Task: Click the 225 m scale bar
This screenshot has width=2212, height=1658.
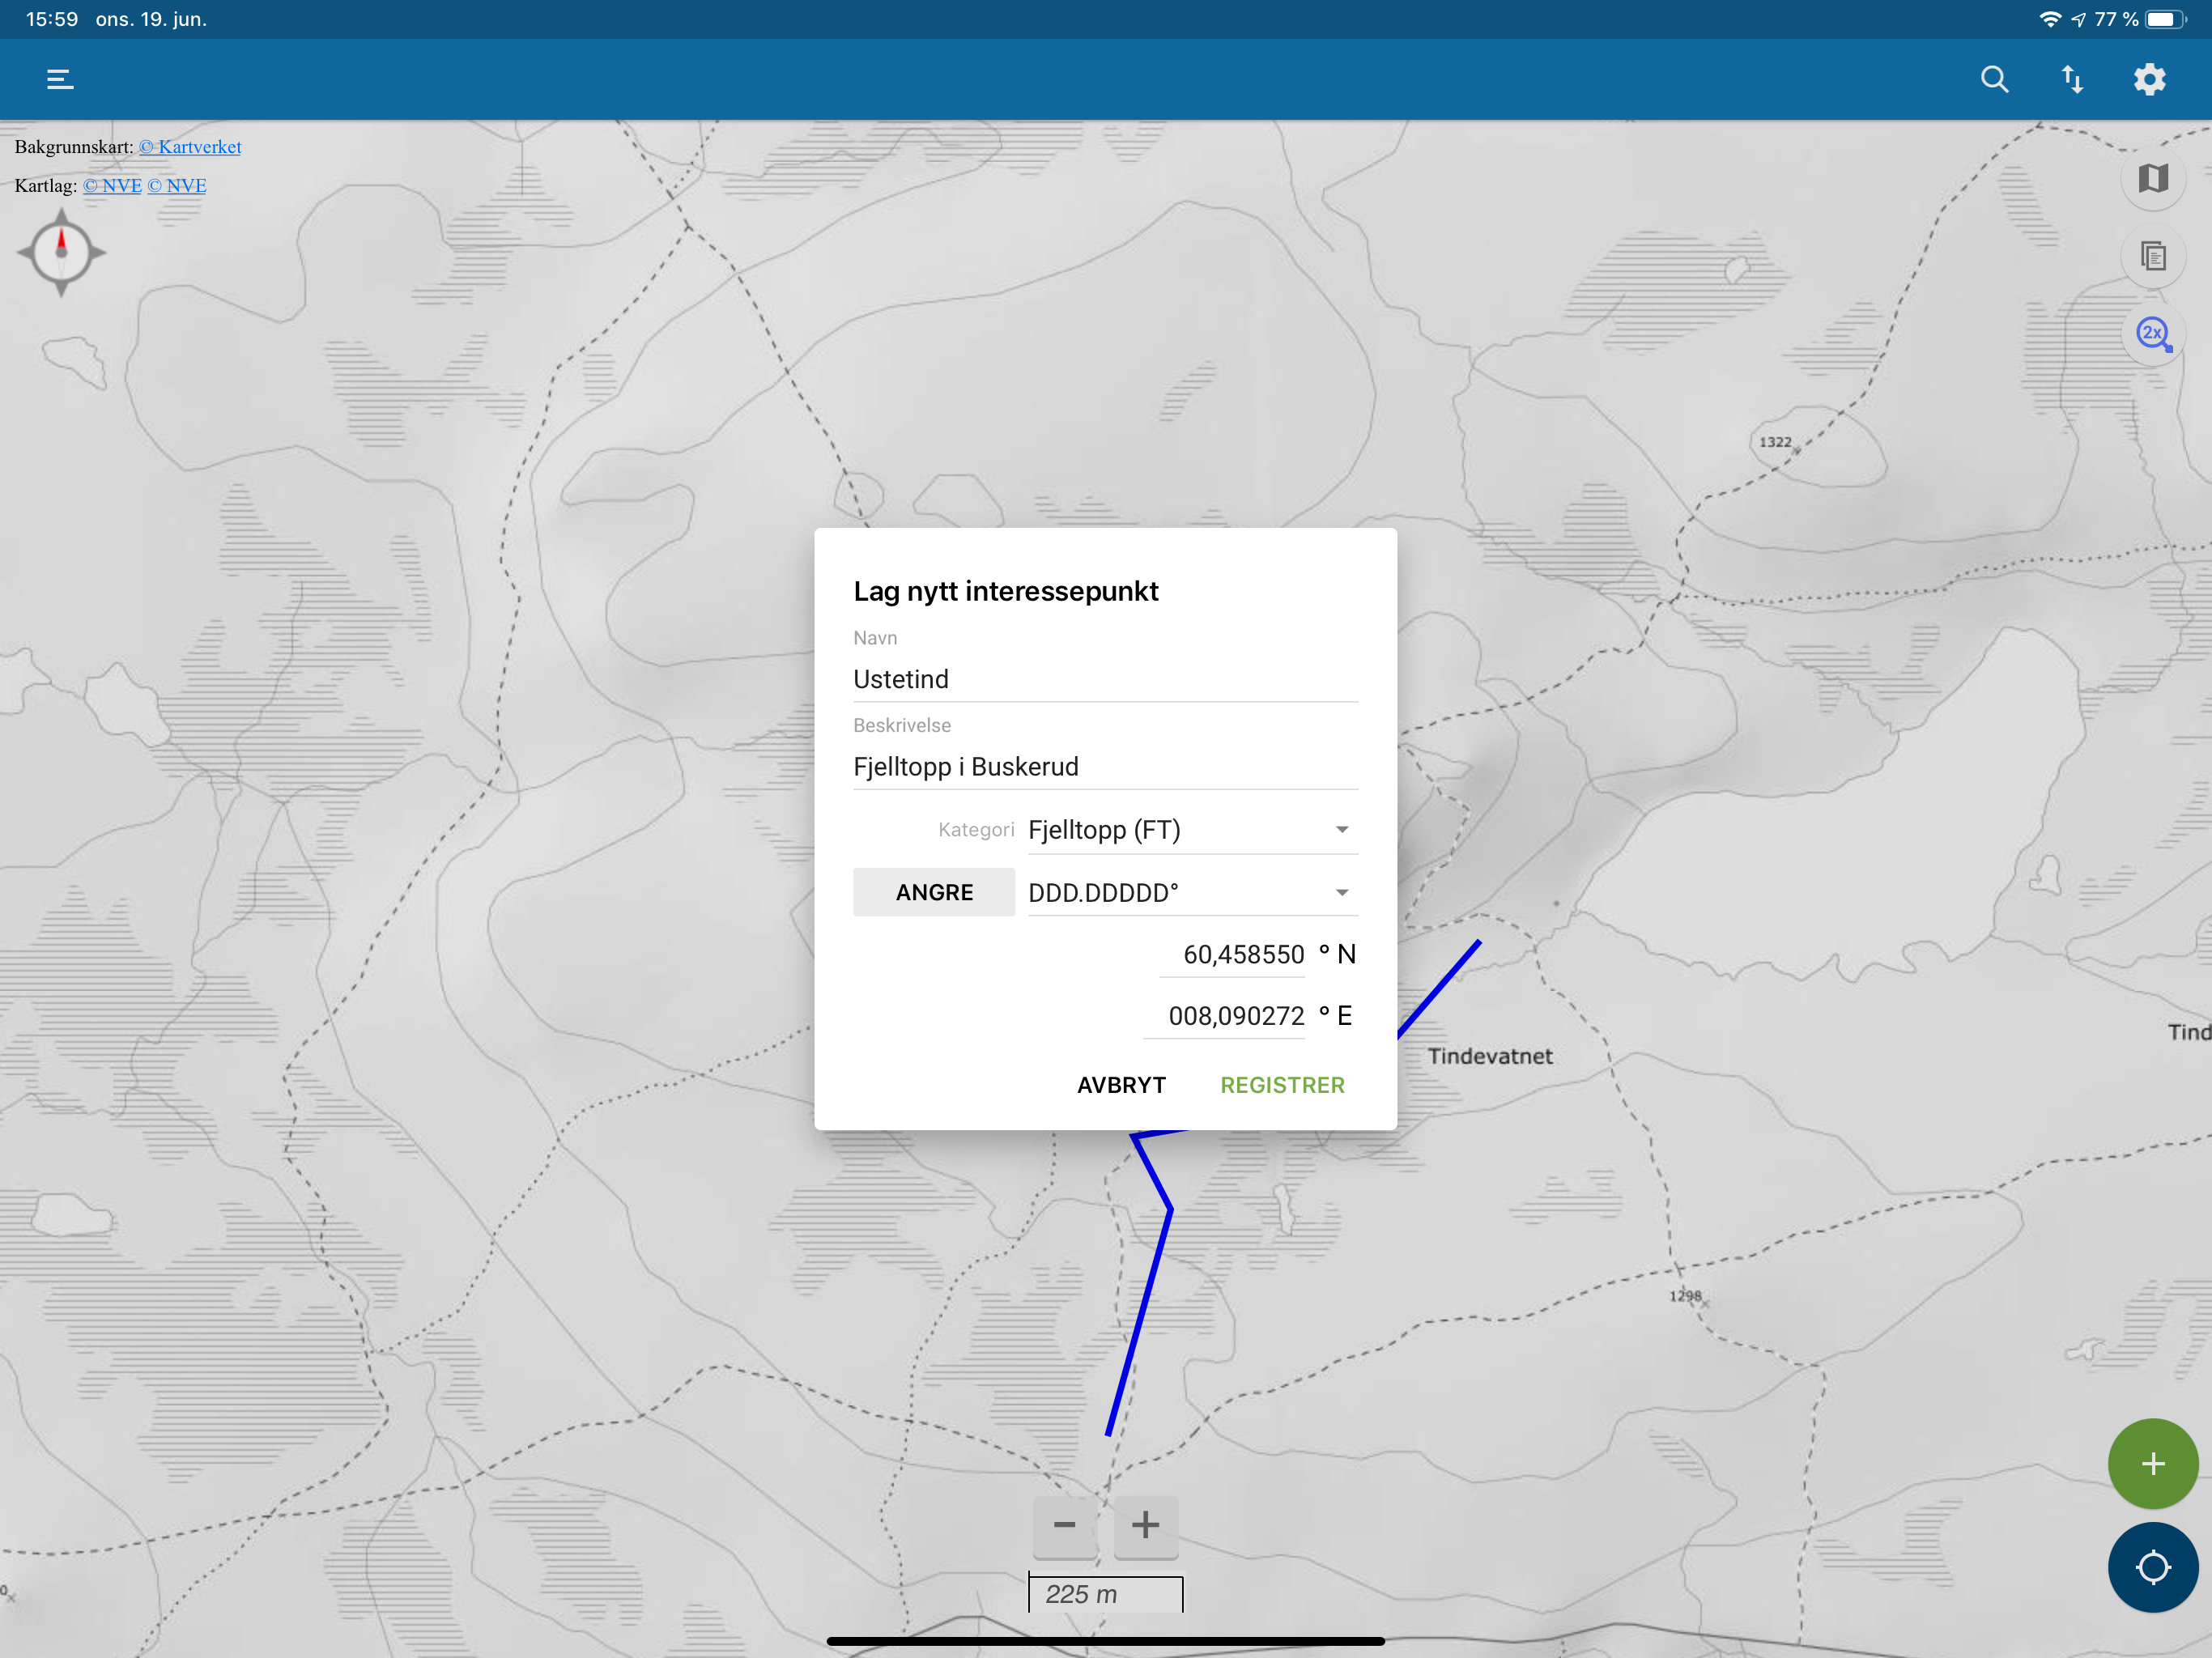Action: [x=1105, y=1594]
